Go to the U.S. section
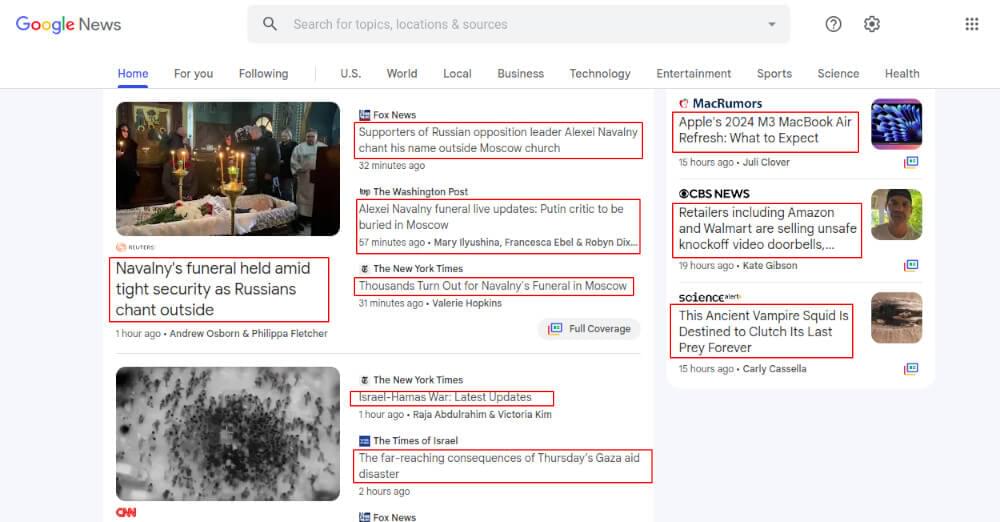1000x522 pixels. coord(350,73)
